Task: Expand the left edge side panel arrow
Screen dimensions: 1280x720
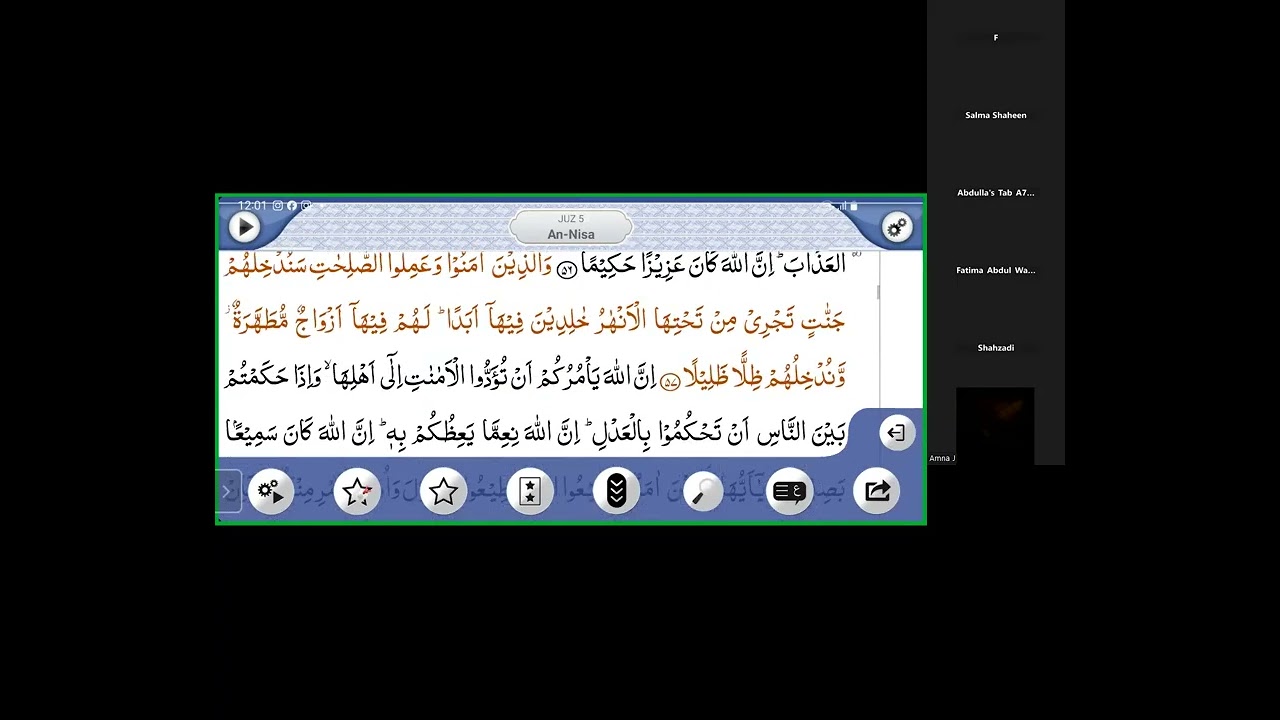Action: tap(228, 491)
